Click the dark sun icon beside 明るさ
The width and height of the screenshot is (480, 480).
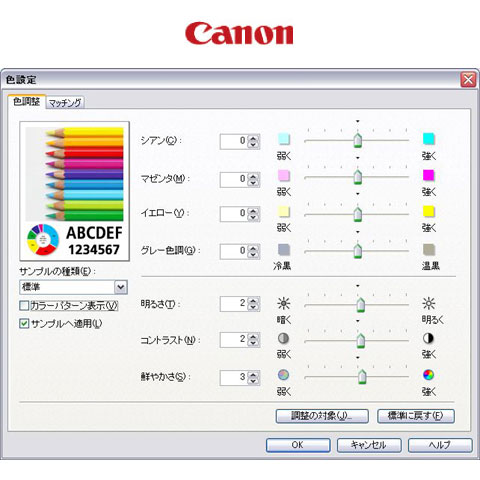[x=283, y=304]
